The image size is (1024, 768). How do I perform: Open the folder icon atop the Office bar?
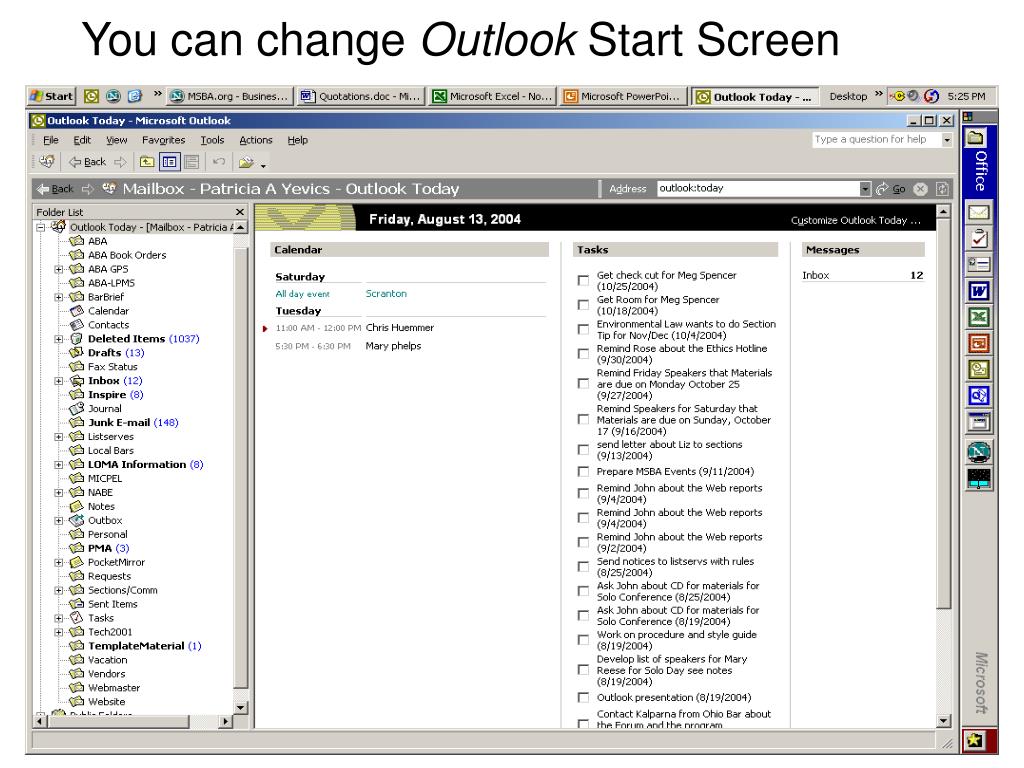point(975,137)
